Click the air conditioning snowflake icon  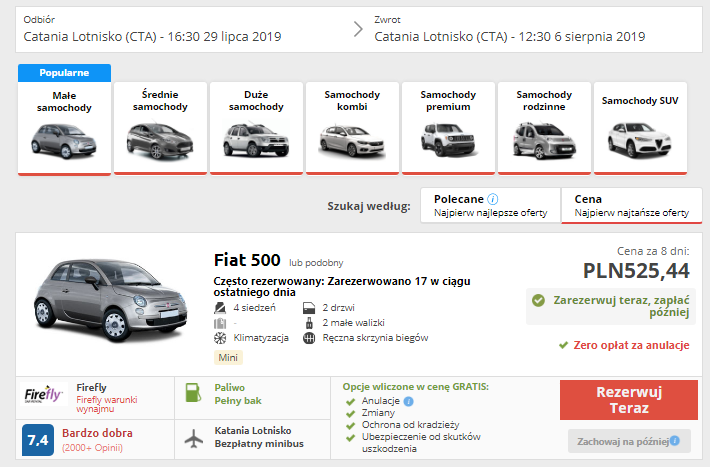[220, 338]
